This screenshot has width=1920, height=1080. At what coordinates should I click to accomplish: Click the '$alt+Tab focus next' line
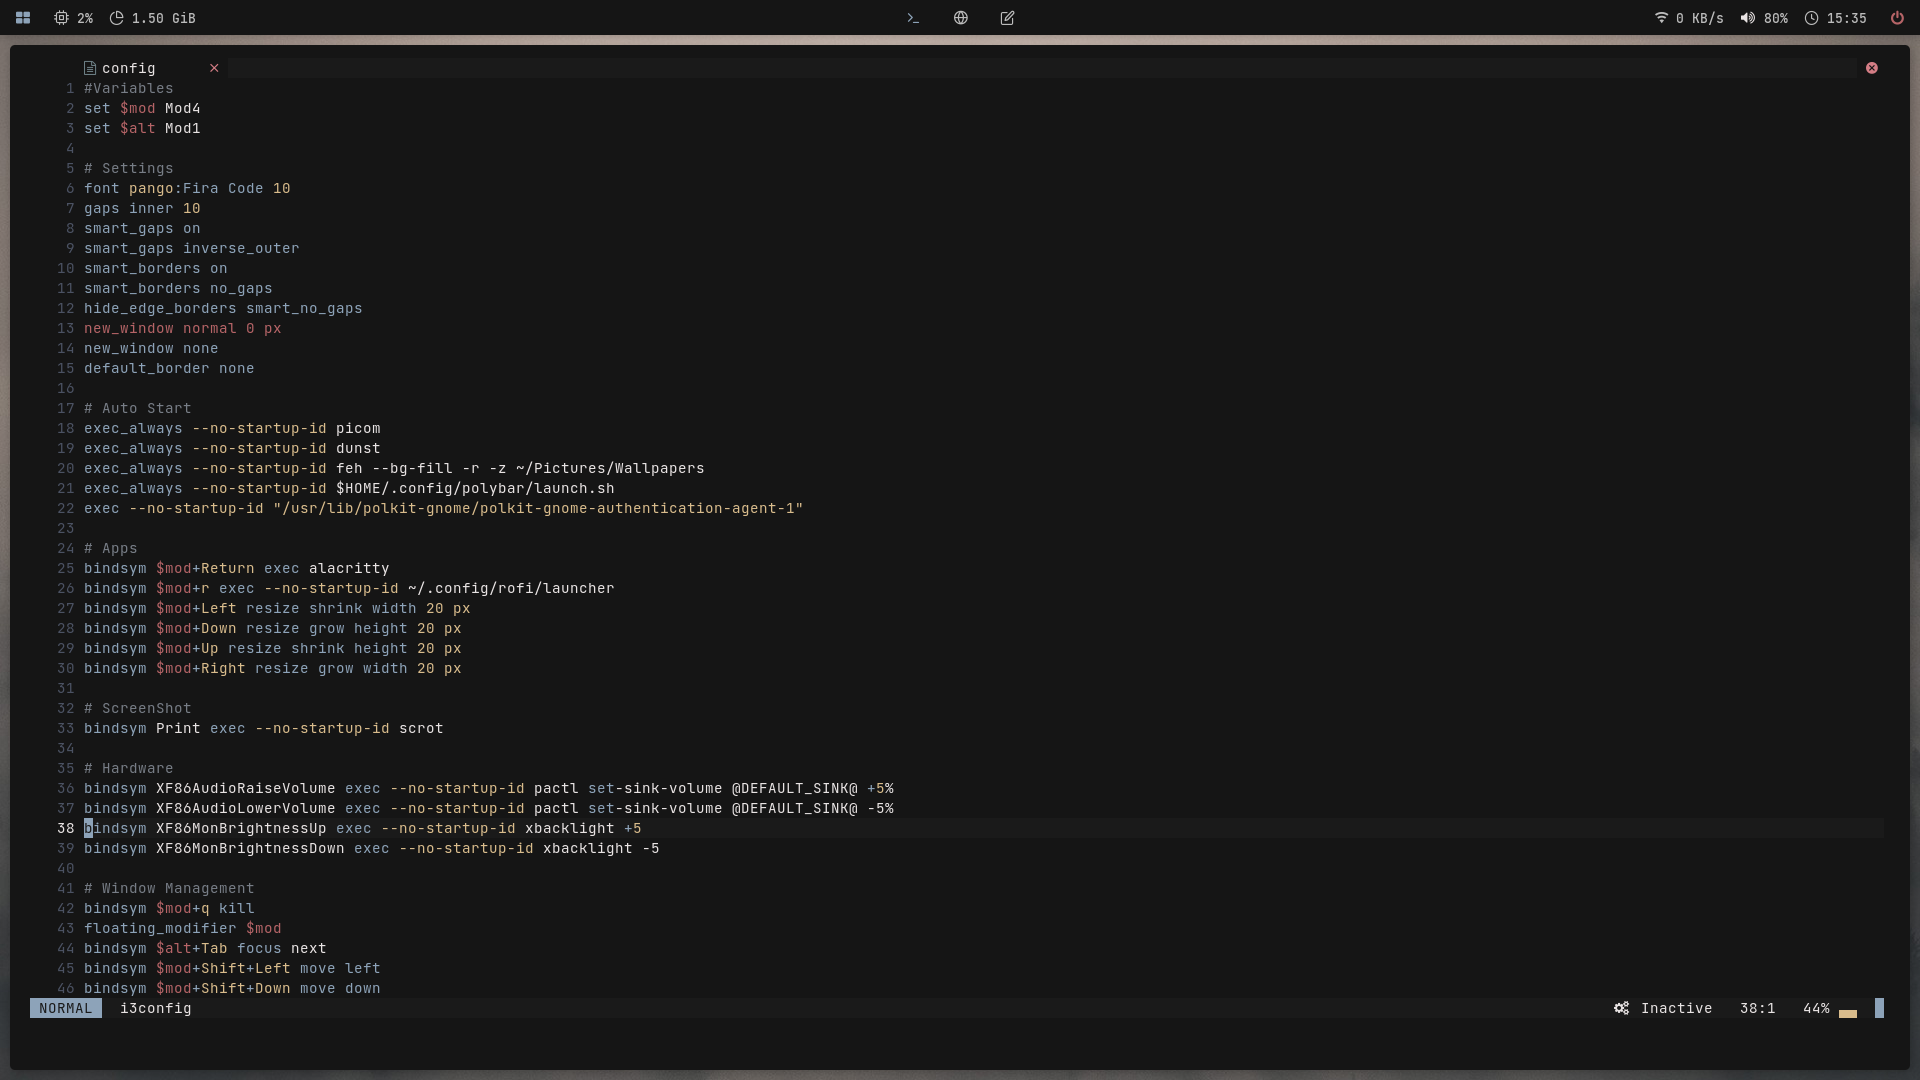[205, 948]
